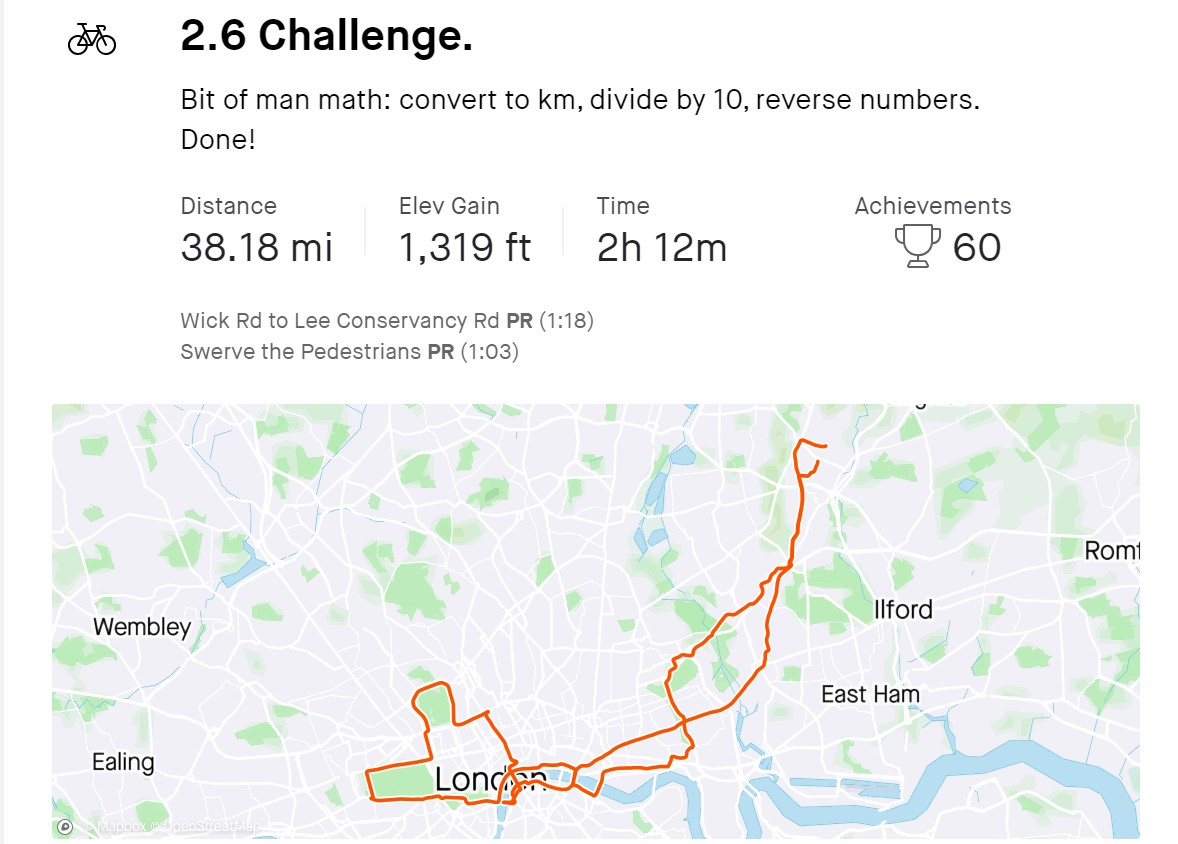Click the Achievements heading label

pyautogui.click(x=932, y=206)
